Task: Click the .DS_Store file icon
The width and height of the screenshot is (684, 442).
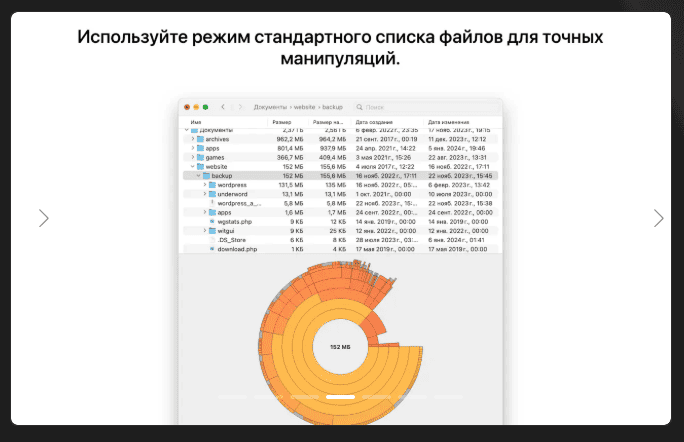Action: point(212,240)
